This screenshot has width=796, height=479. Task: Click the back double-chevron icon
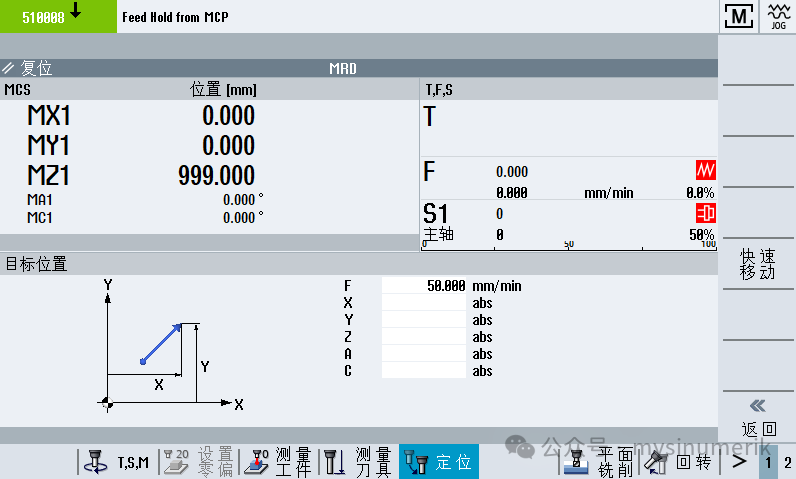(757, 406)
